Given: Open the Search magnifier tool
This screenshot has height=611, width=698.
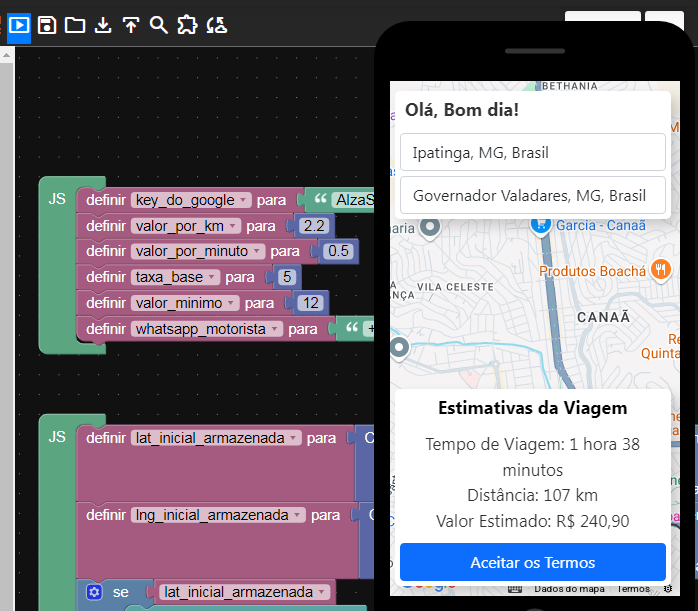Looking at the screenshot, I should point(158,26).
